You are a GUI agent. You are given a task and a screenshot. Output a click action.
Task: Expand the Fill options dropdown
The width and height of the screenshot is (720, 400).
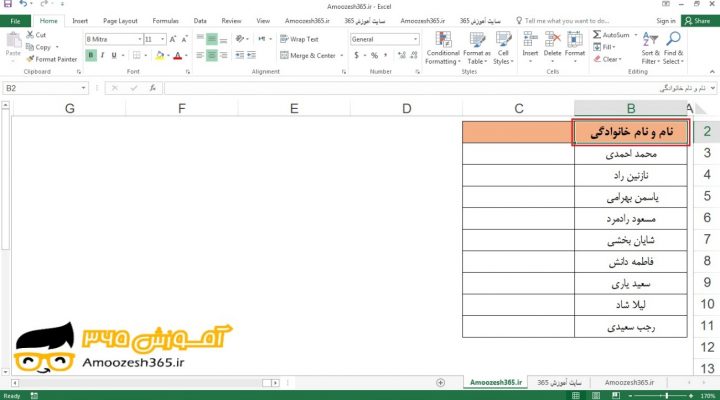pyautogui.click(x=613, y=47)
